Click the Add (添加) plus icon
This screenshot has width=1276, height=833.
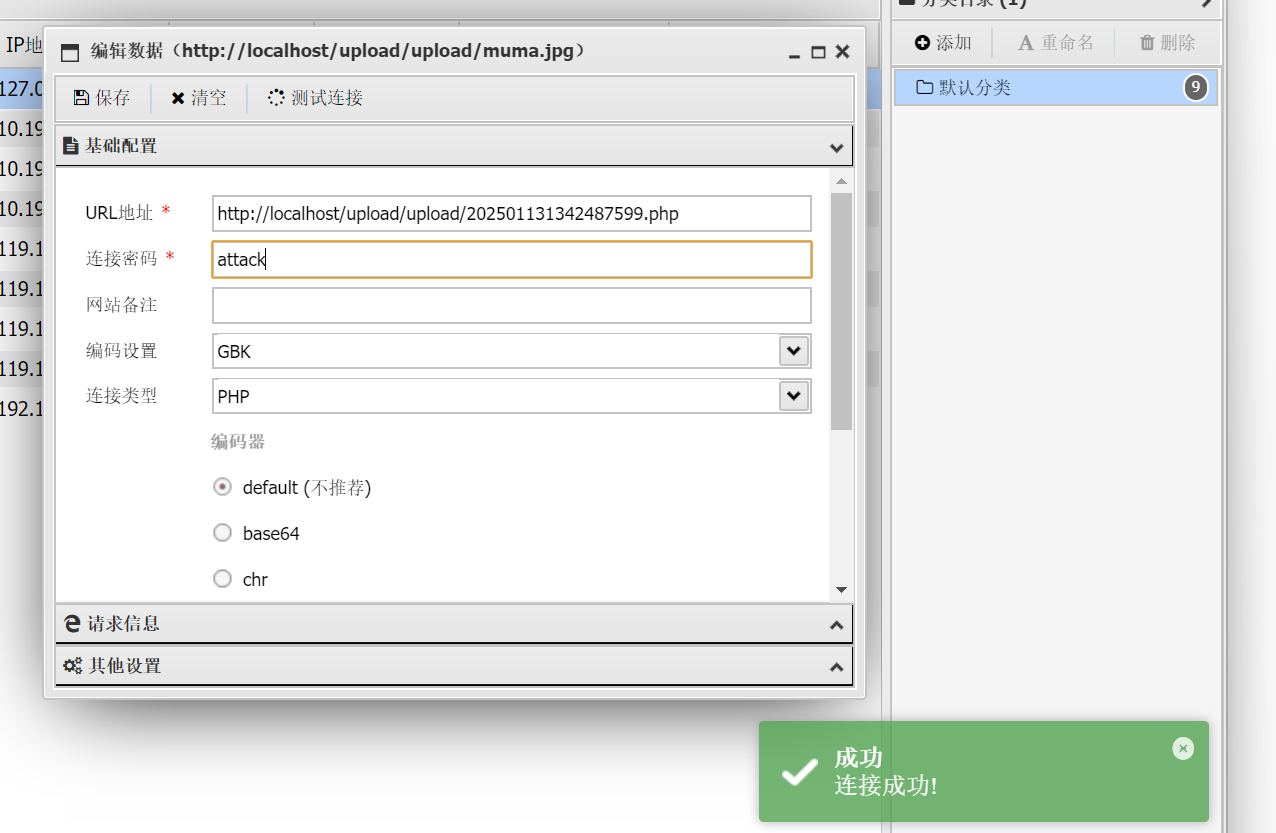(923, 43)
